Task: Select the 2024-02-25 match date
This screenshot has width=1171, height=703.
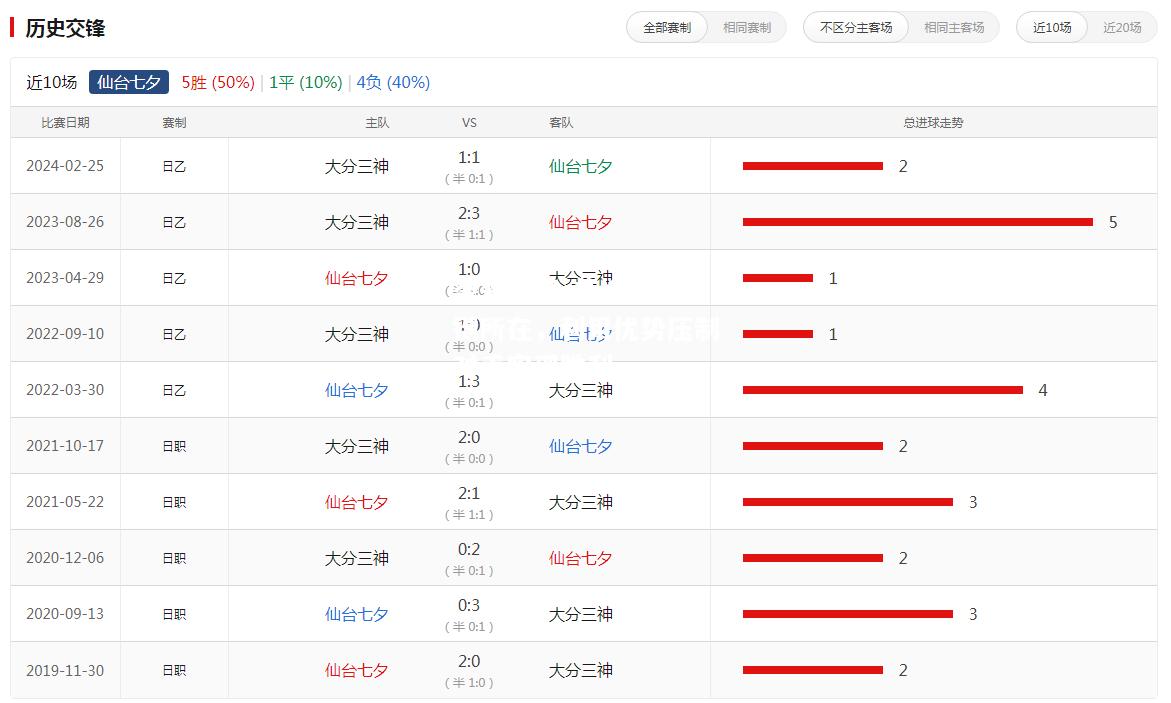Action: pos(65,166)
